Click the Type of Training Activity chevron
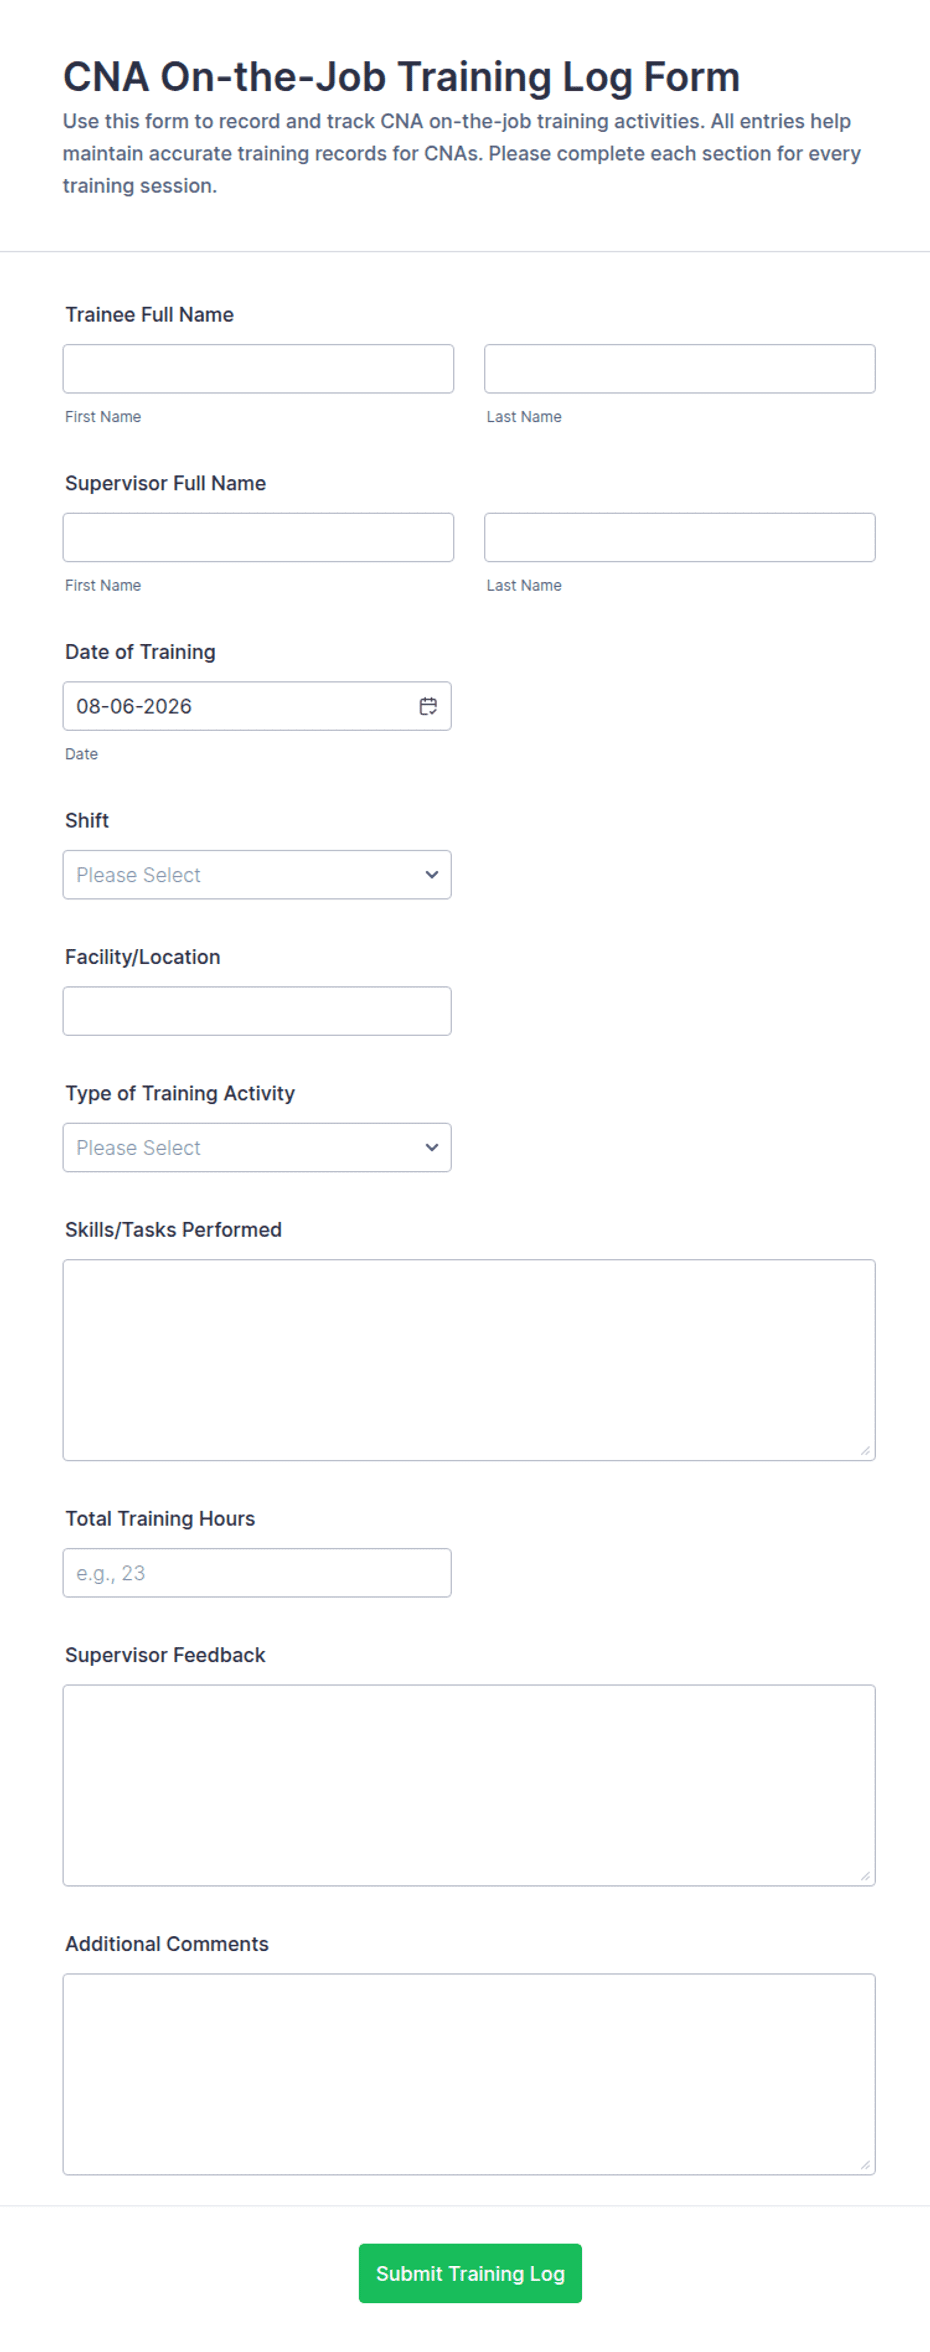 [432, 1148]
